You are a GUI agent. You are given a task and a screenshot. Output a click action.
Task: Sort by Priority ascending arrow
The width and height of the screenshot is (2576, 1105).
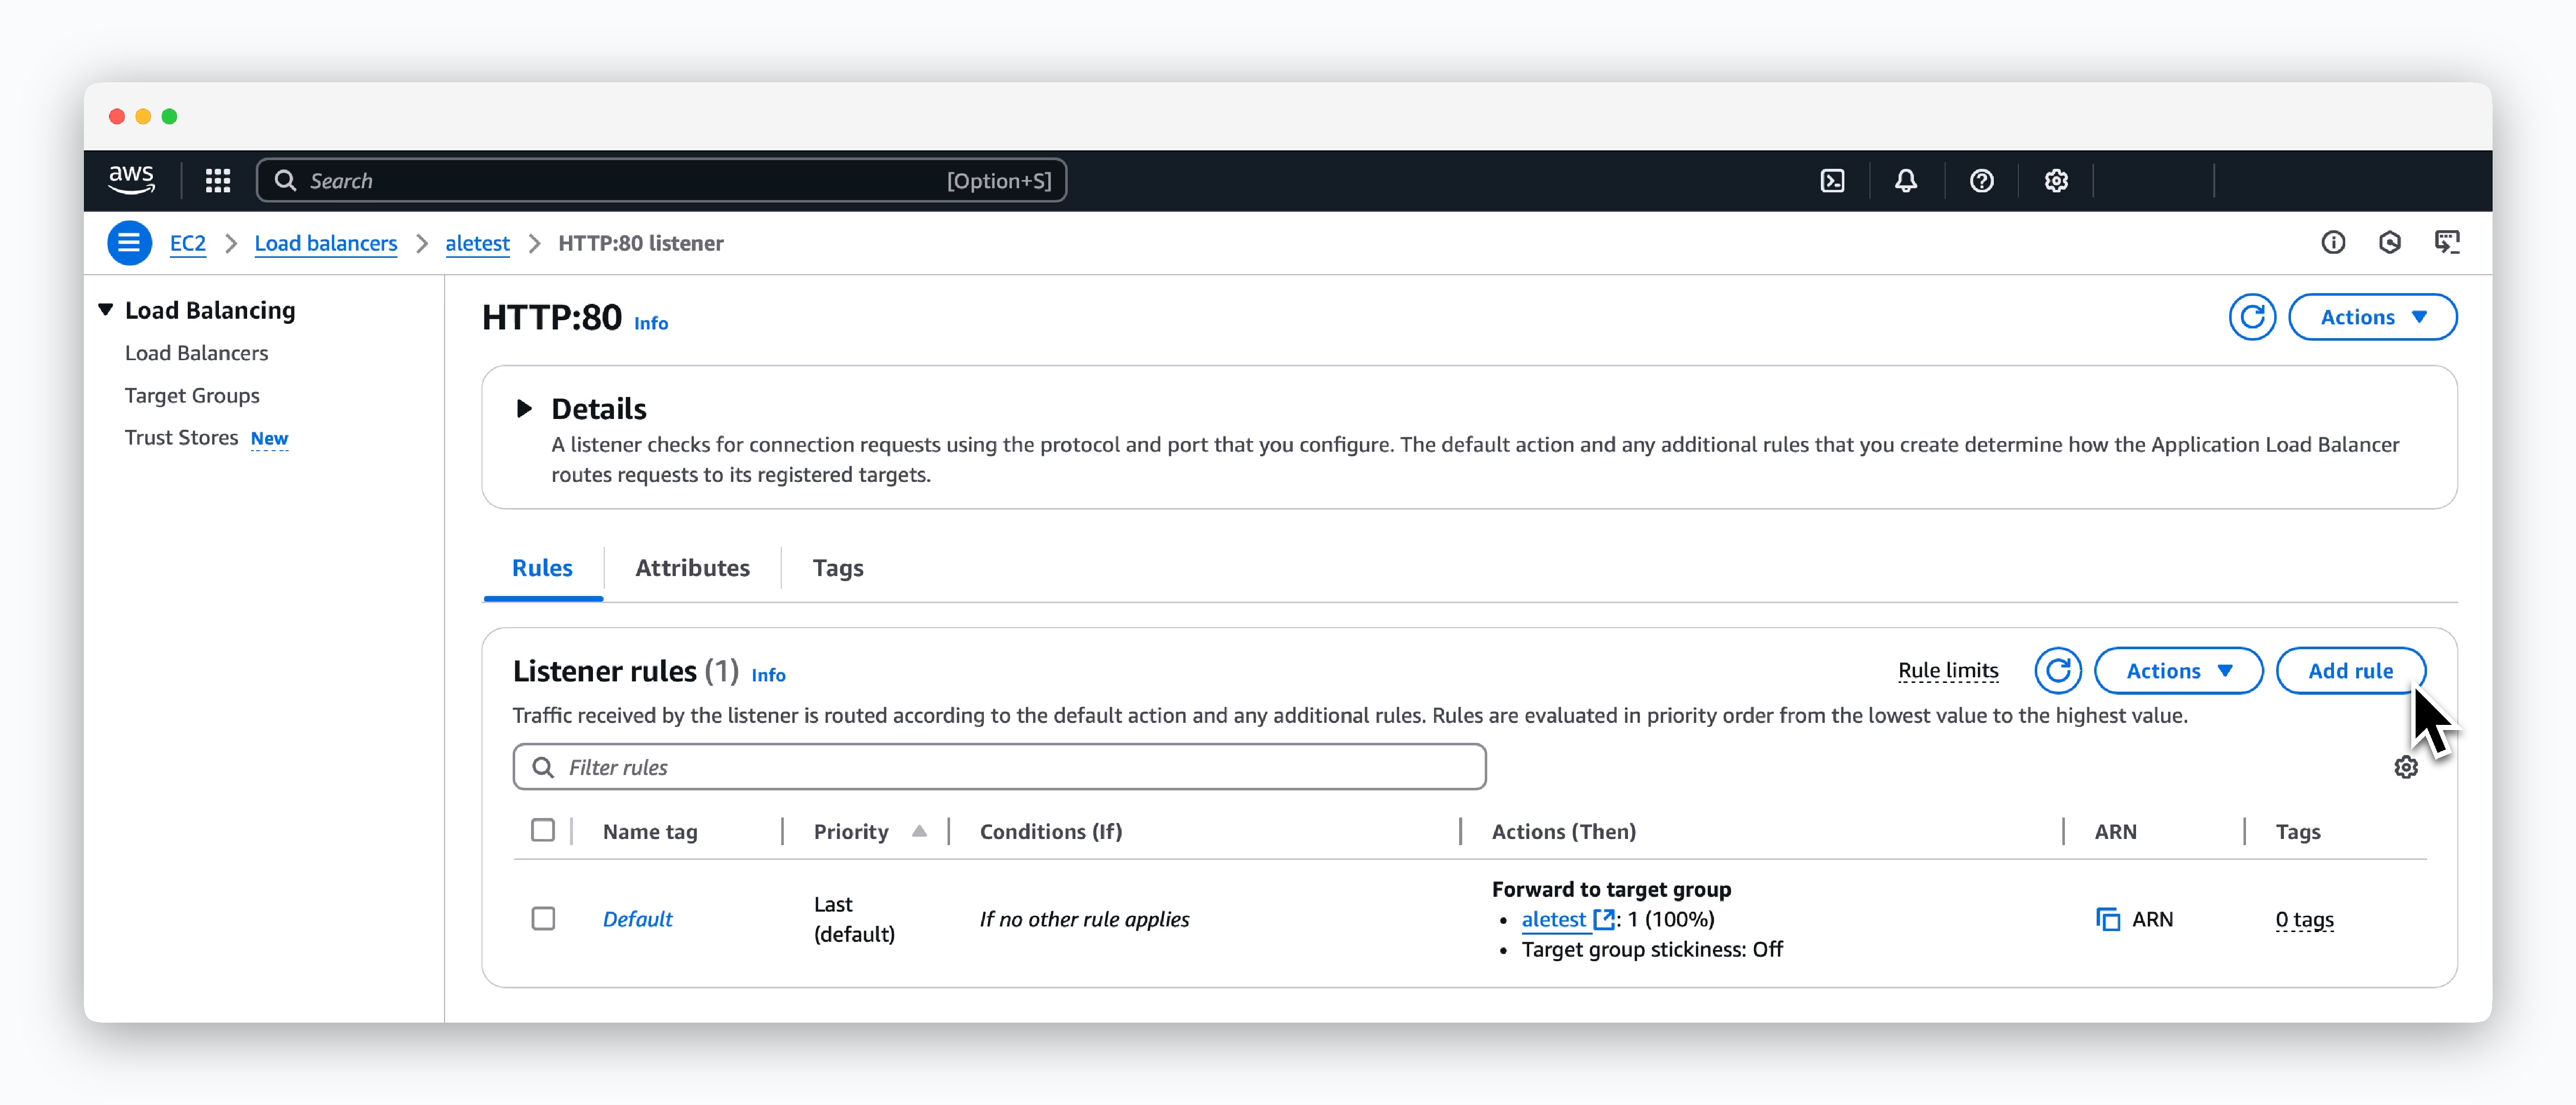919,831
